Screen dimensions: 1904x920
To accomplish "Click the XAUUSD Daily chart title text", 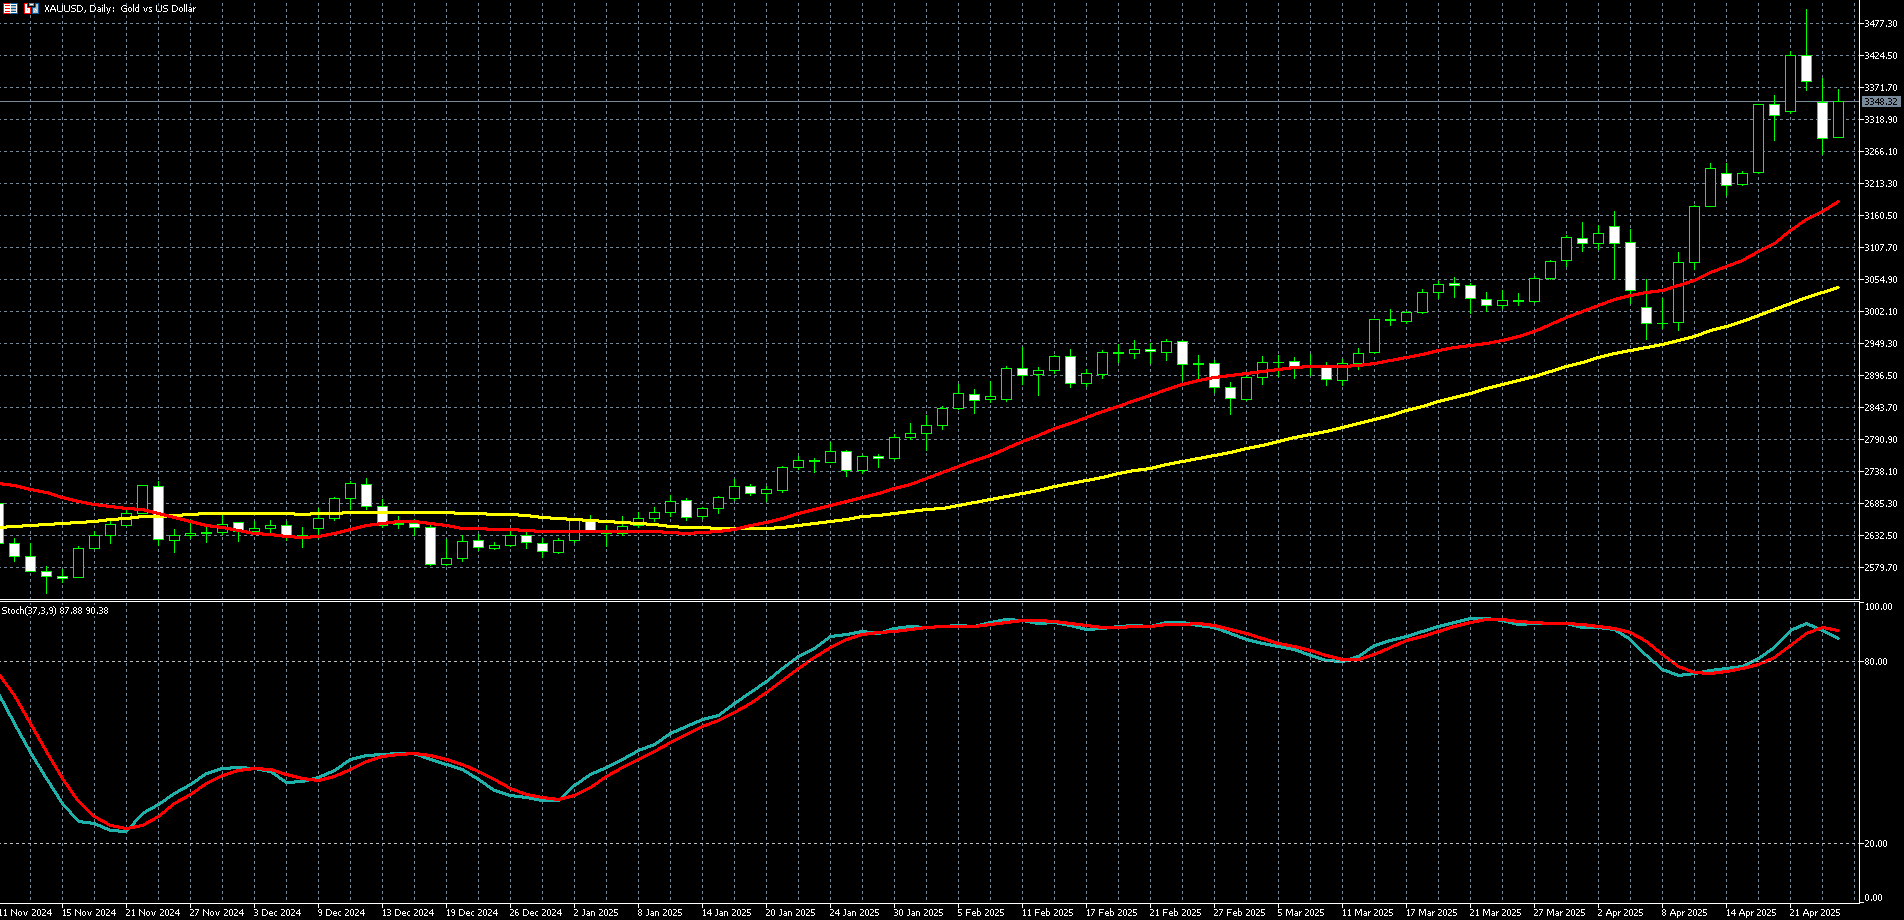I will (120, 9).
